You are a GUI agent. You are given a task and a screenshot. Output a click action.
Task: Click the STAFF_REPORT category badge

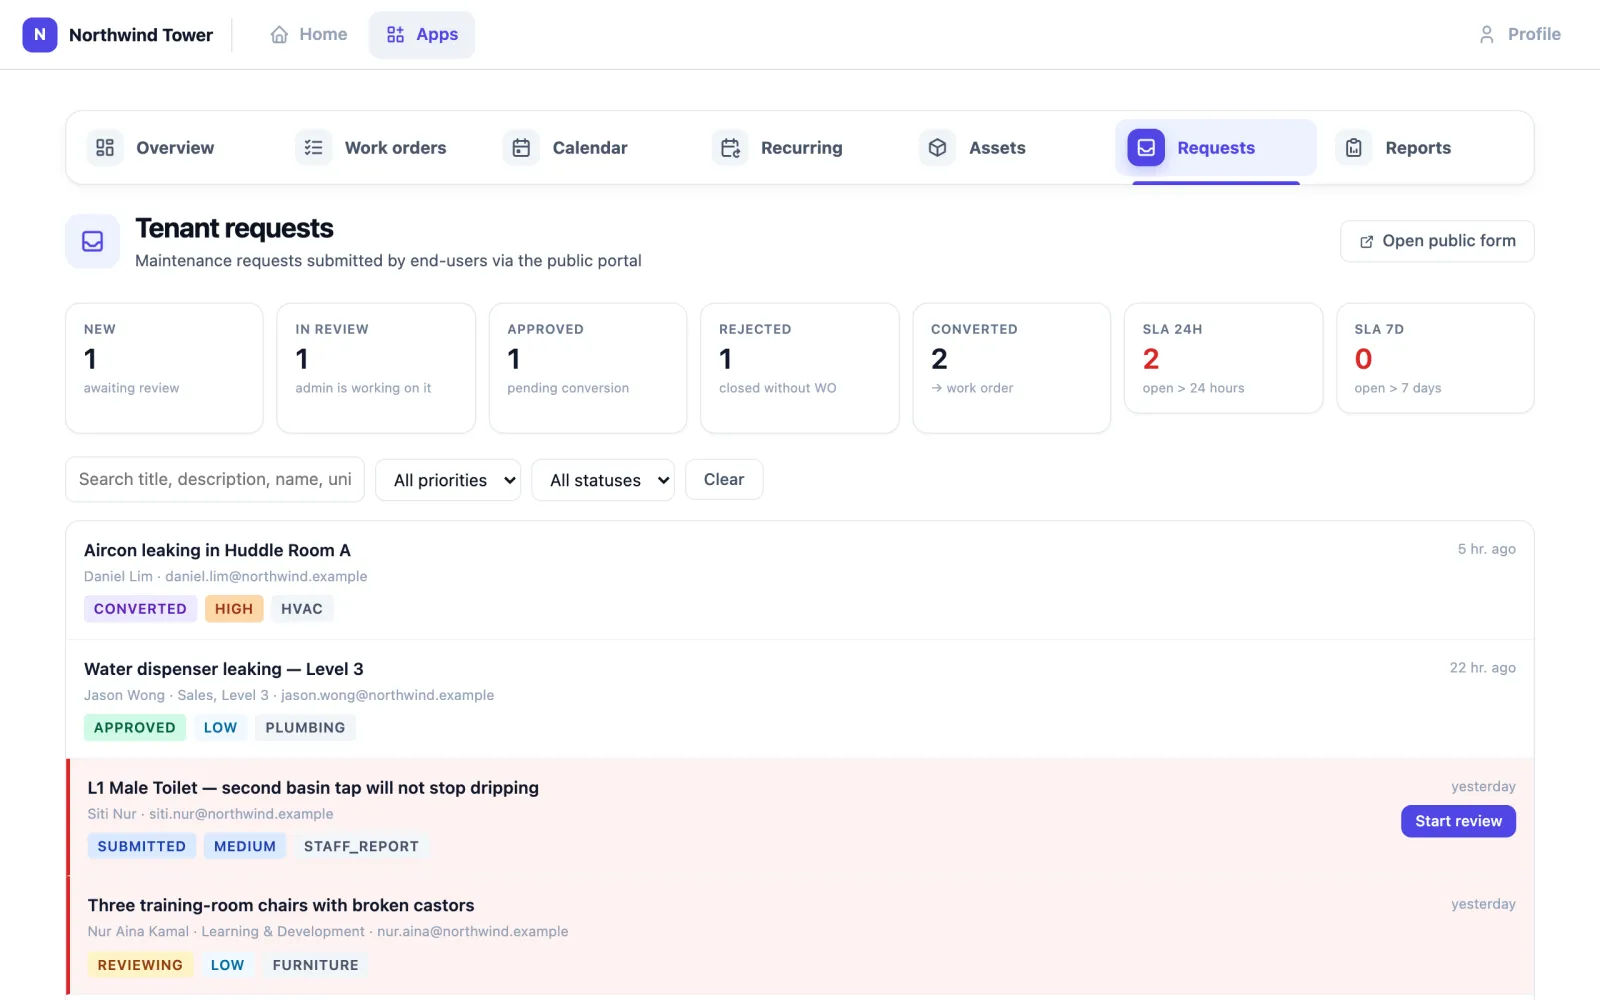[x=361, y=846]
